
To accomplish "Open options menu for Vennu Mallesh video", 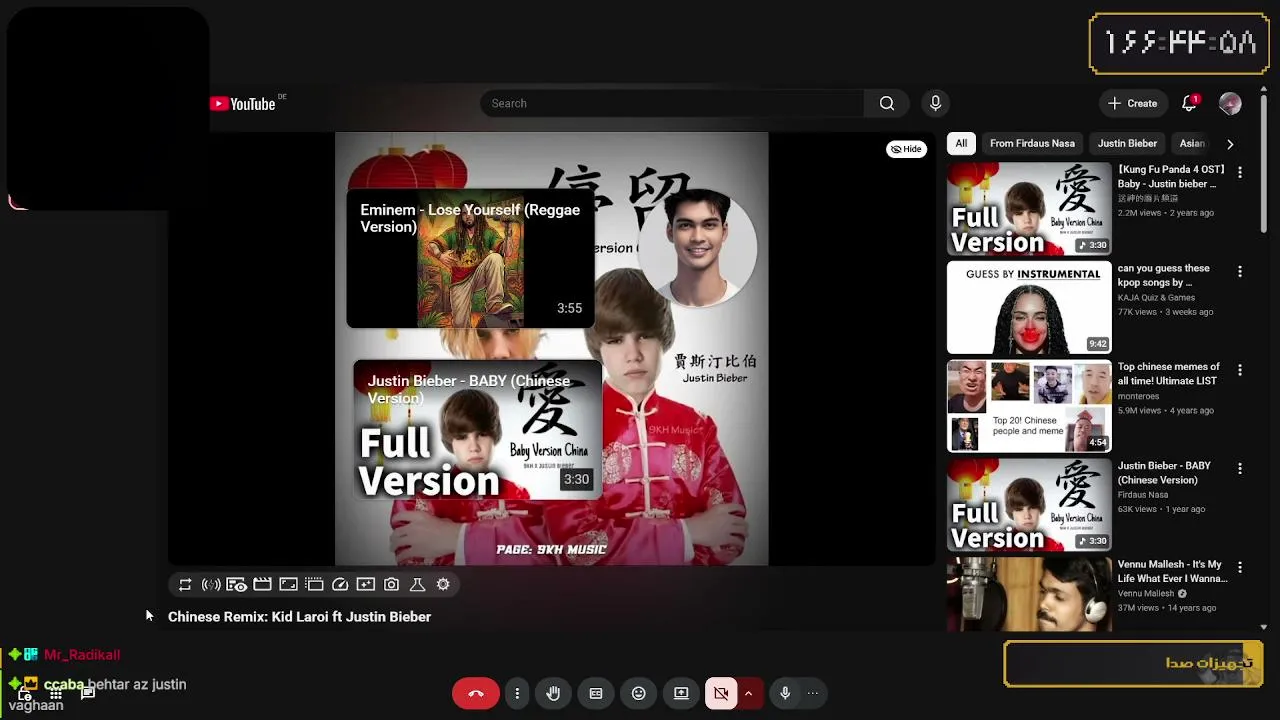I will click(x=1240, y=567).
